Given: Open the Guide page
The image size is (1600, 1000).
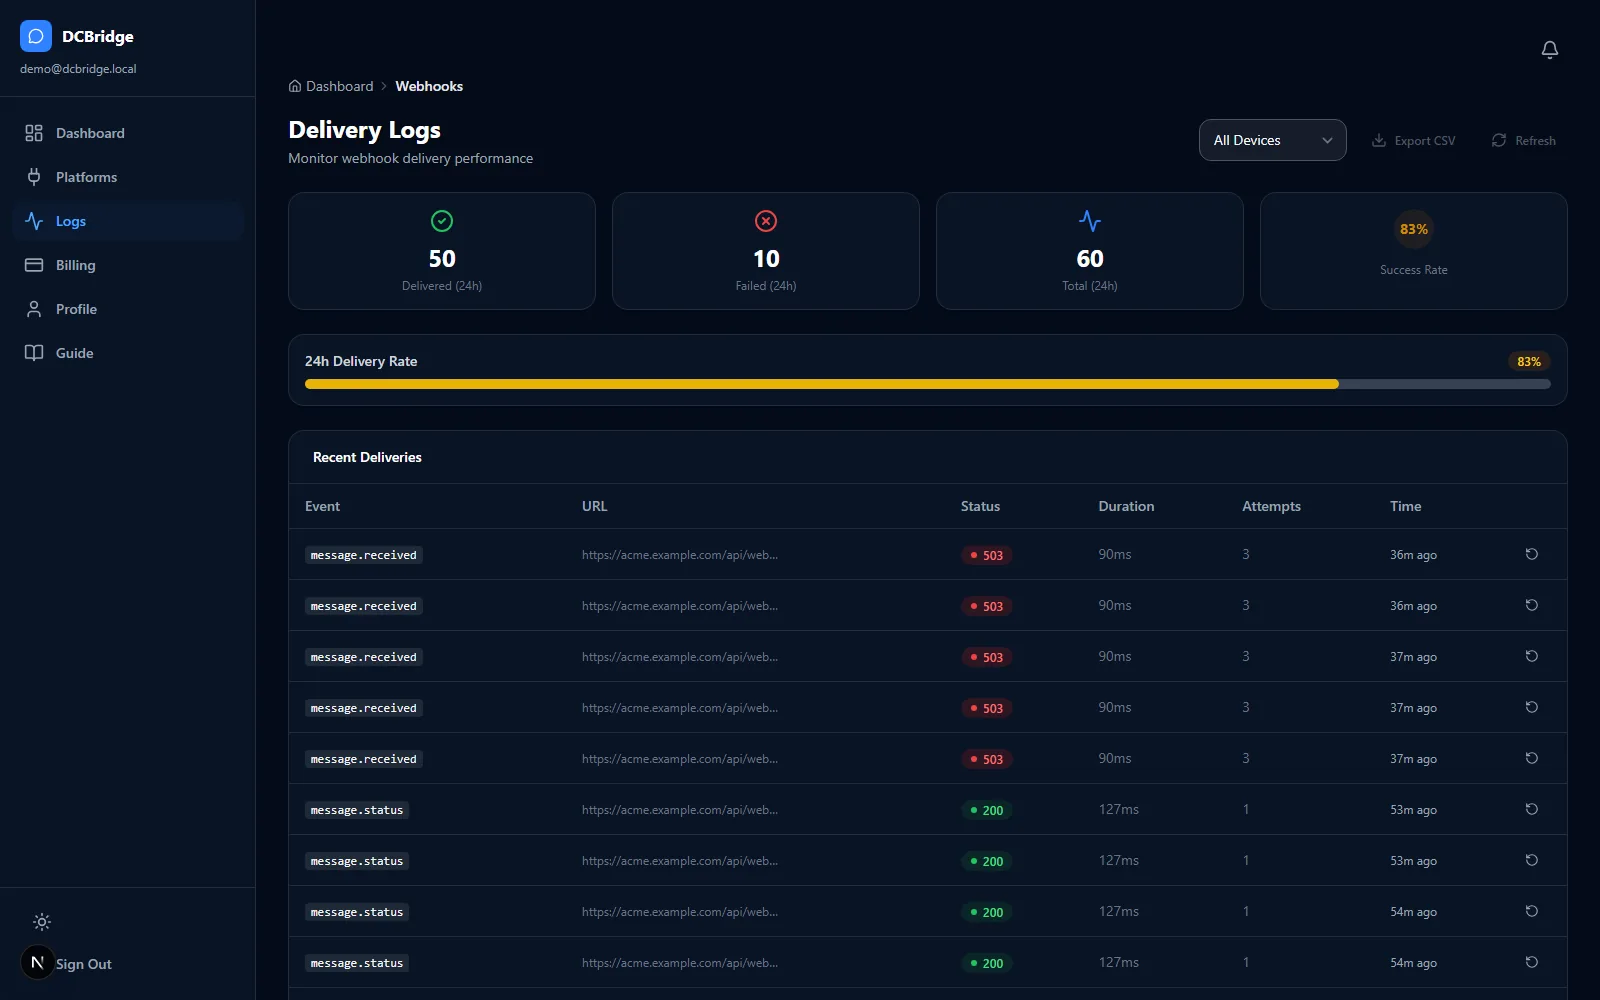Looking at the screenshot, I should 128,353.
